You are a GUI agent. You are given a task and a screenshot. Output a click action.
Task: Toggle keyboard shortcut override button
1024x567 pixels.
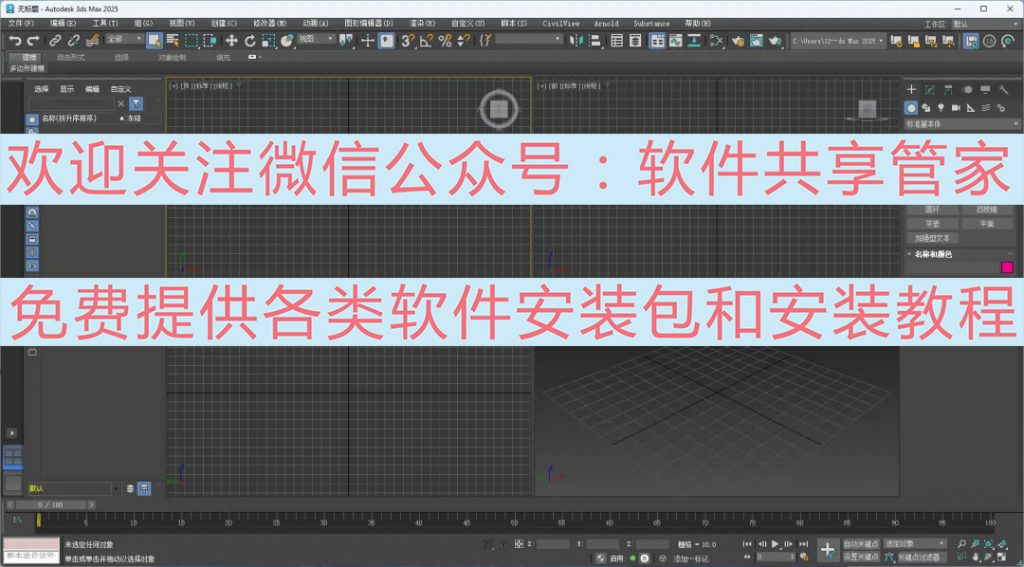pyautogui.click(x=387, y=40)
